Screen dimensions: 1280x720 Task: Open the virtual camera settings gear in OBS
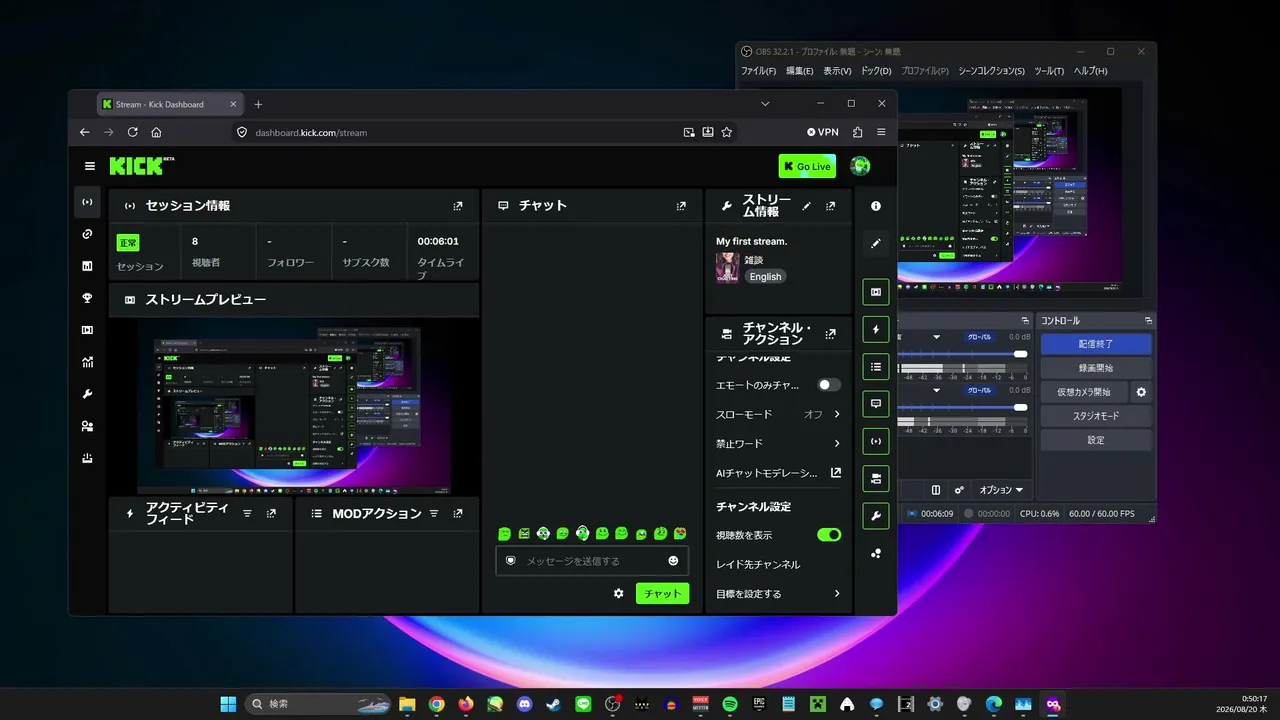(1141, 392)
